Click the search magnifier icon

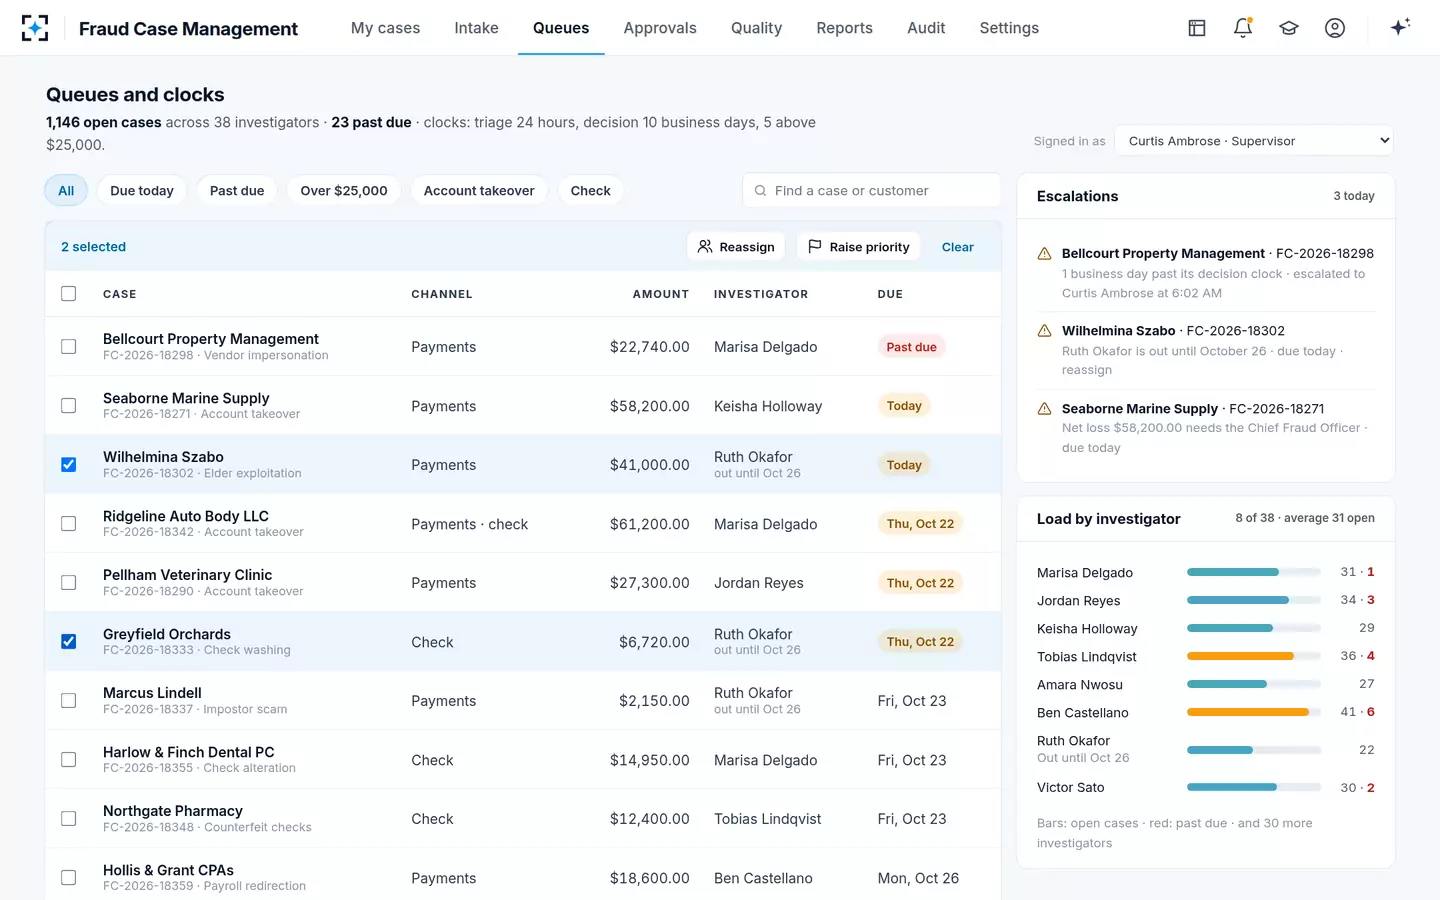pyautogui.click(x=760, y=190)
